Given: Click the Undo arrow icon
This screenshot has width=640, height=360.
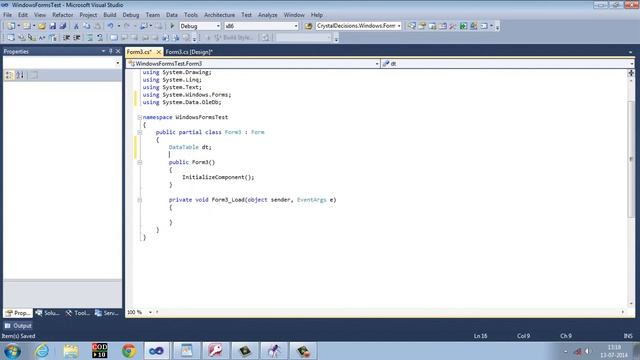Looking at the screenshot, I should click(x=110, y=26).
